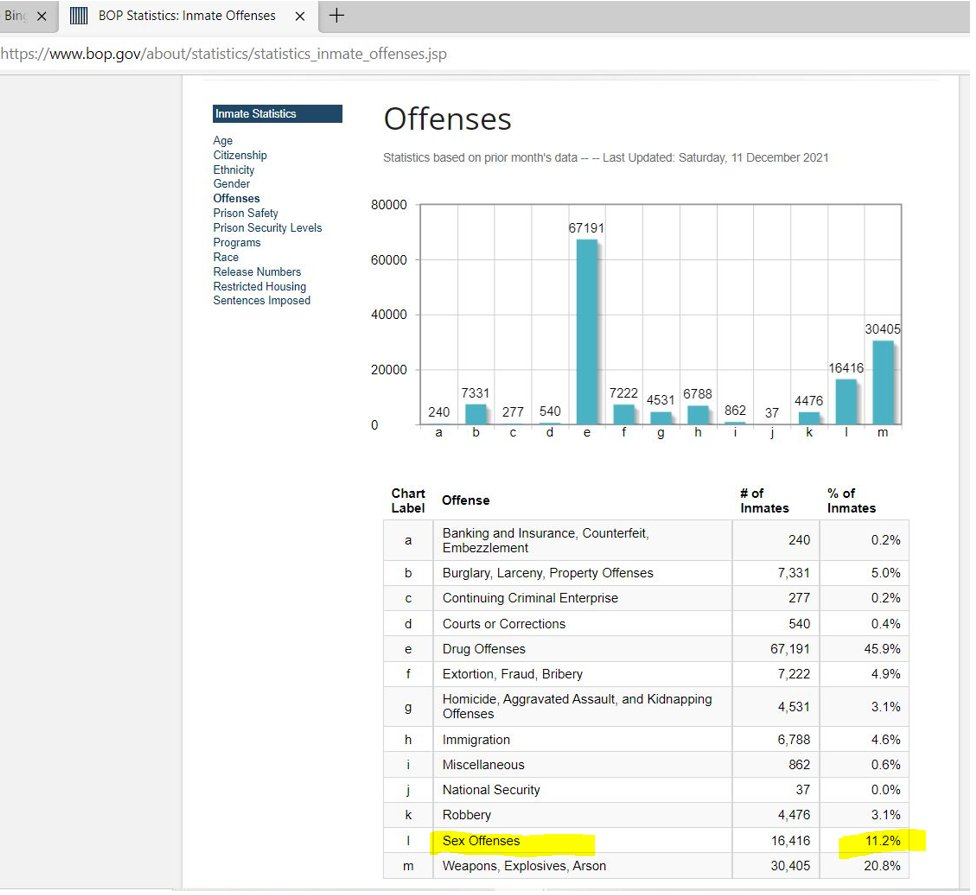976x895 pixels.
Task: Switch to BOP Statistics: Inmate Offenses tab
Action: point(187,16)
